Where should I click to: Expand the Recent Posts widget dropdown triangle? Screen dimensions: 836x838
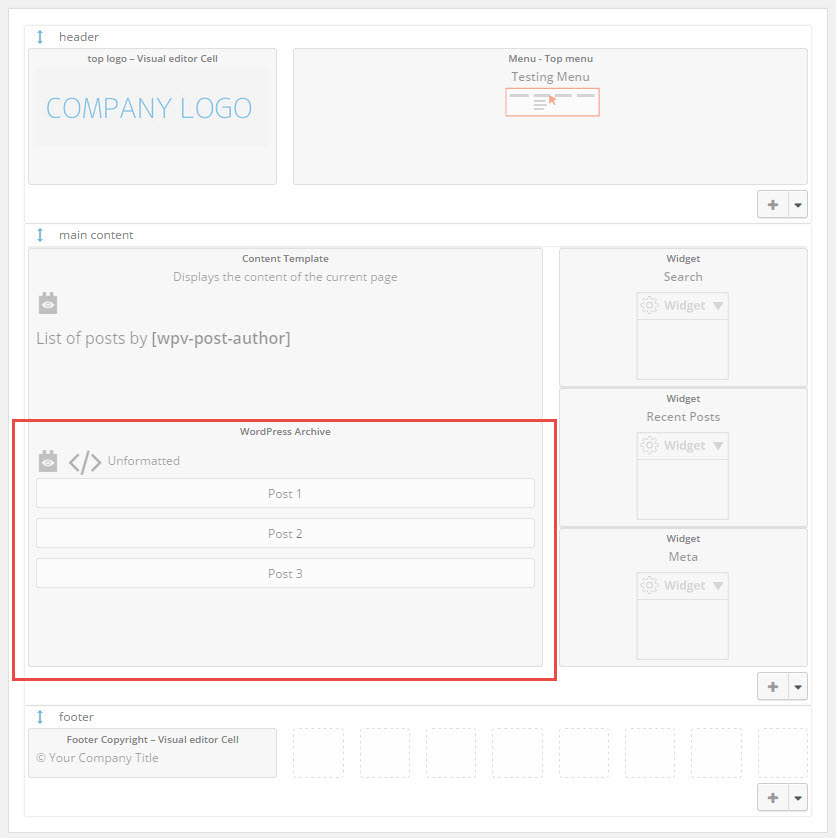[x=718, y=446]
